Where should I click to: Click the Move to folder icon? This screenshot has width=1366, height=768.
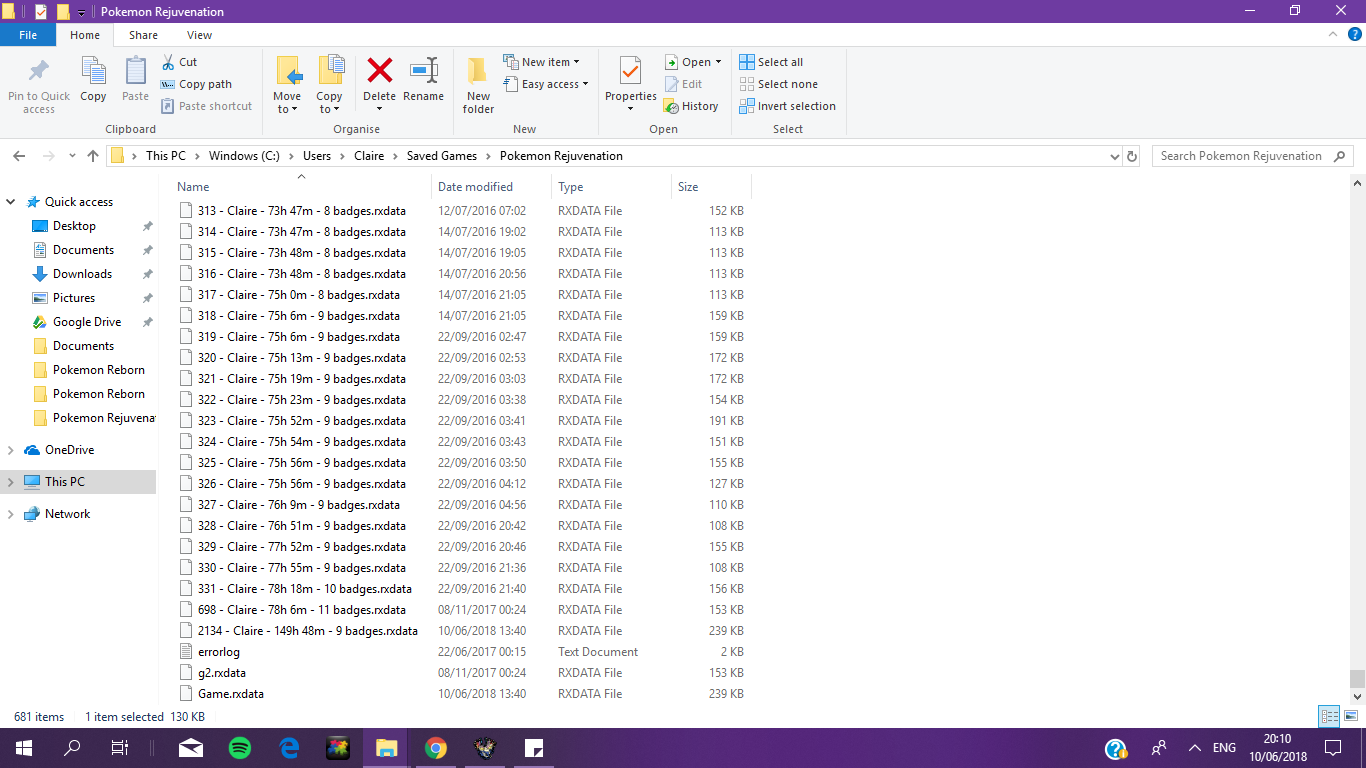(x=288, y=71)
